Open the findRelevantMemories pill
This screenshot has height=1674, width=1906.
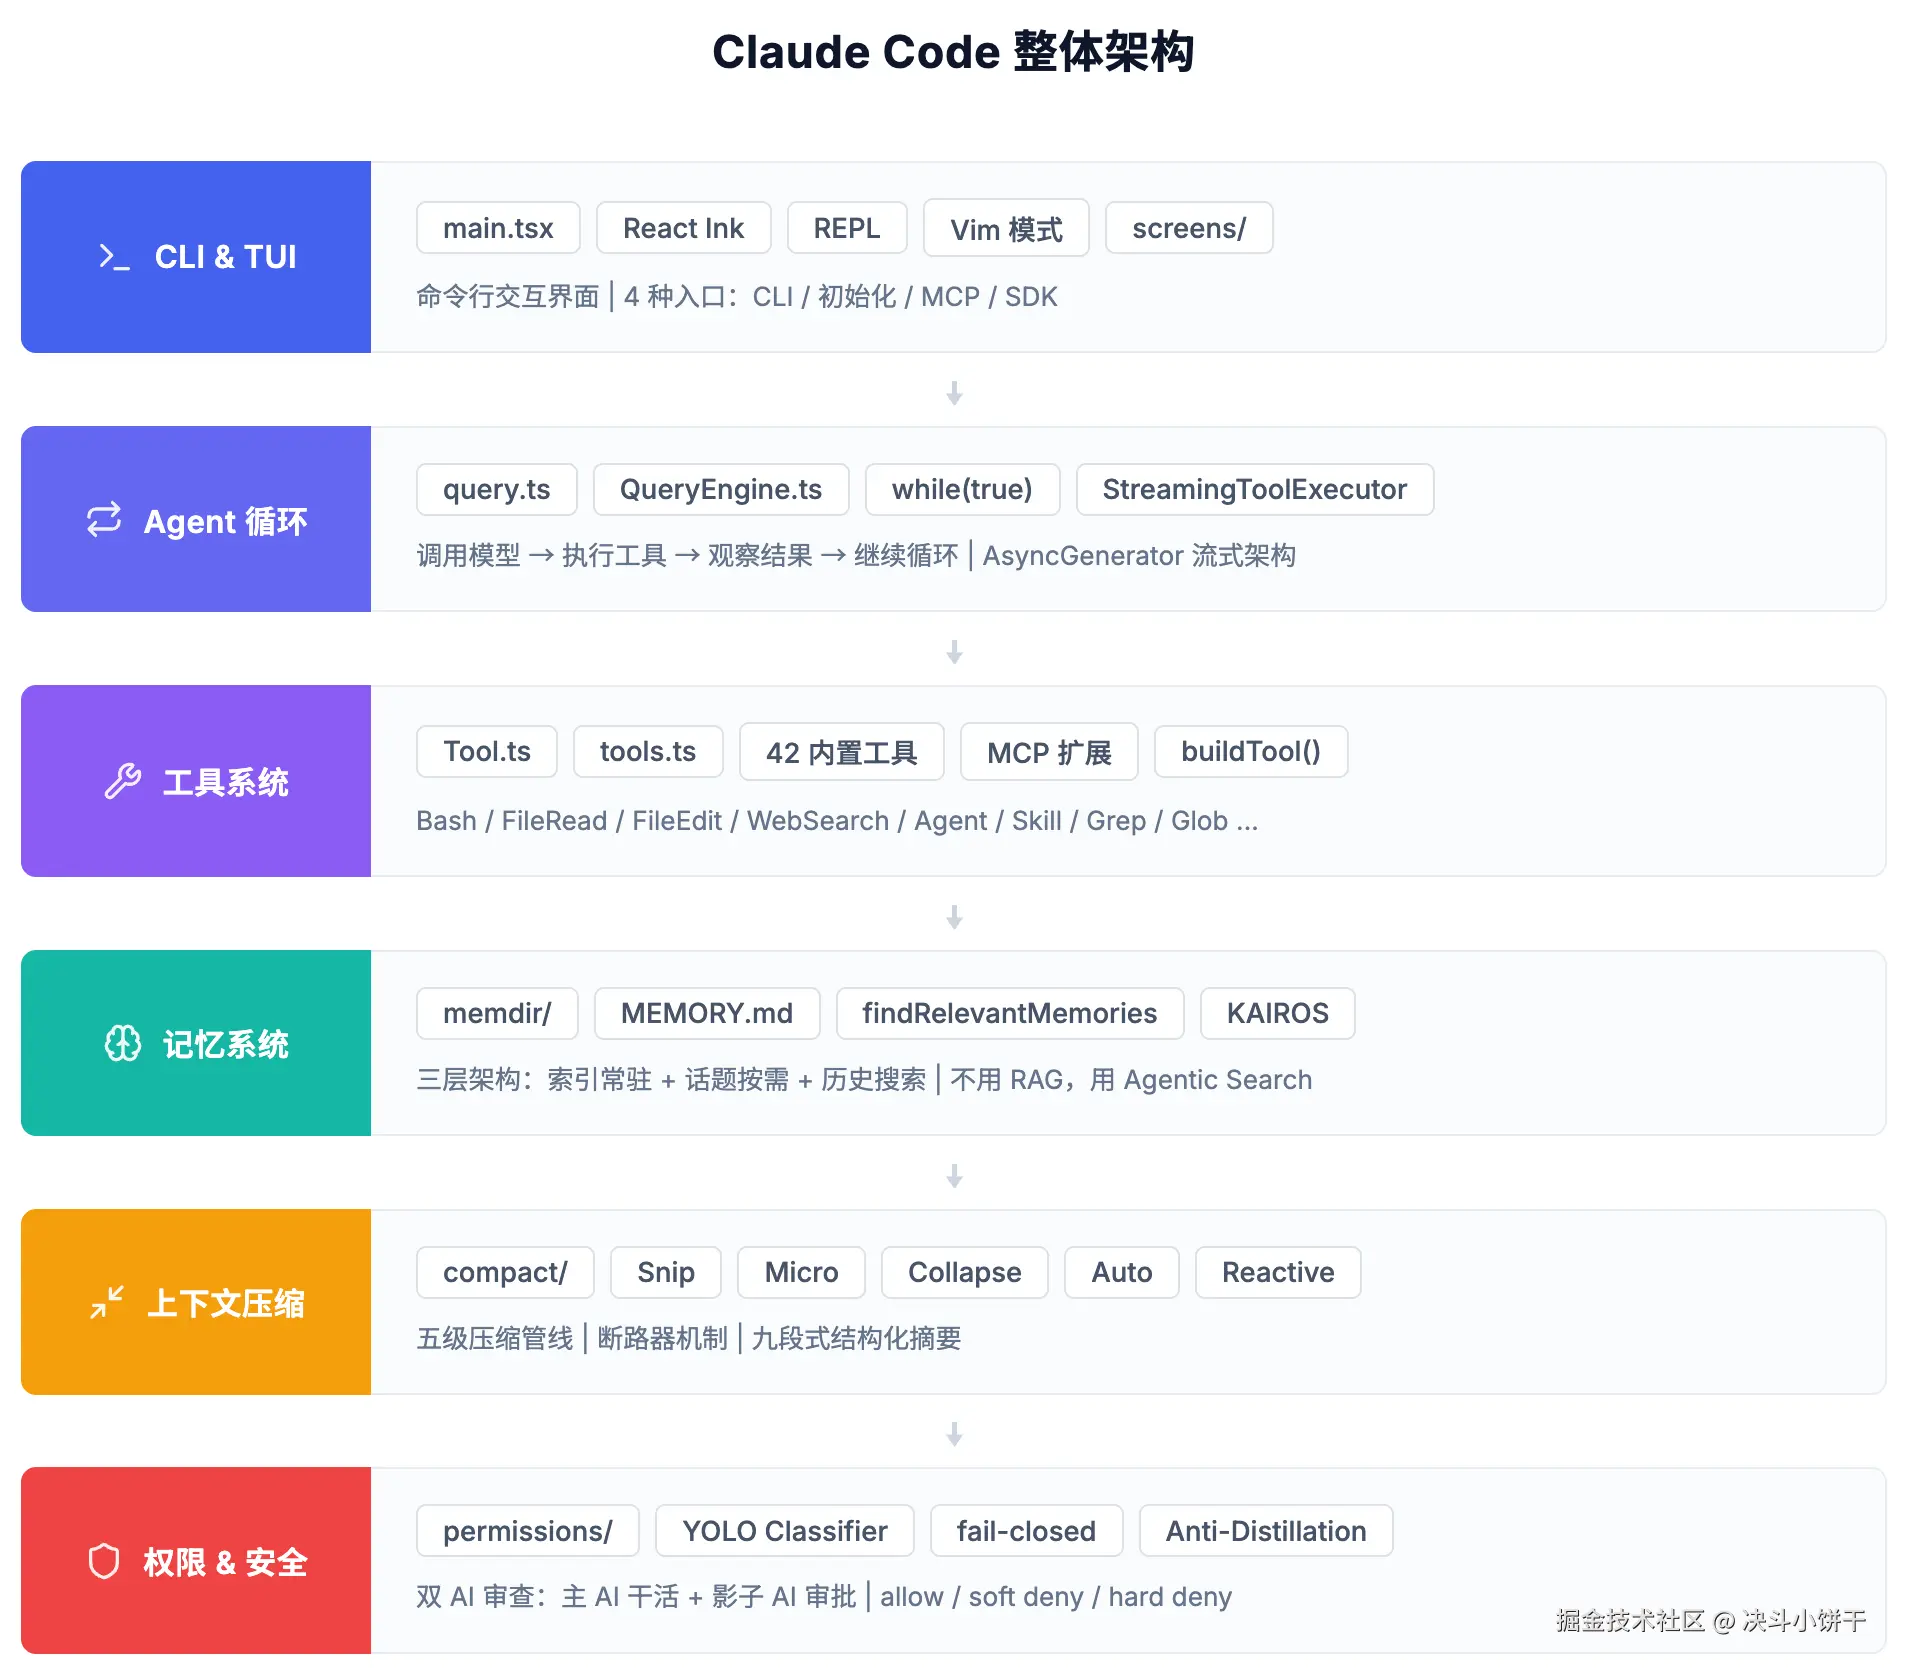click(x=1010, y=1013)
